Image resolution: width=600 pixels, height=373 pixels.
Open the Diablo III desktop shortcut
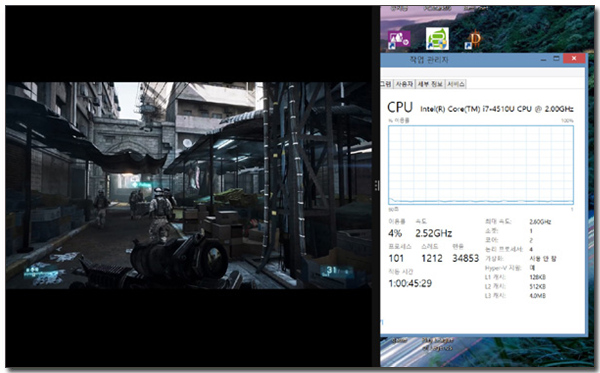pos(474,39)
